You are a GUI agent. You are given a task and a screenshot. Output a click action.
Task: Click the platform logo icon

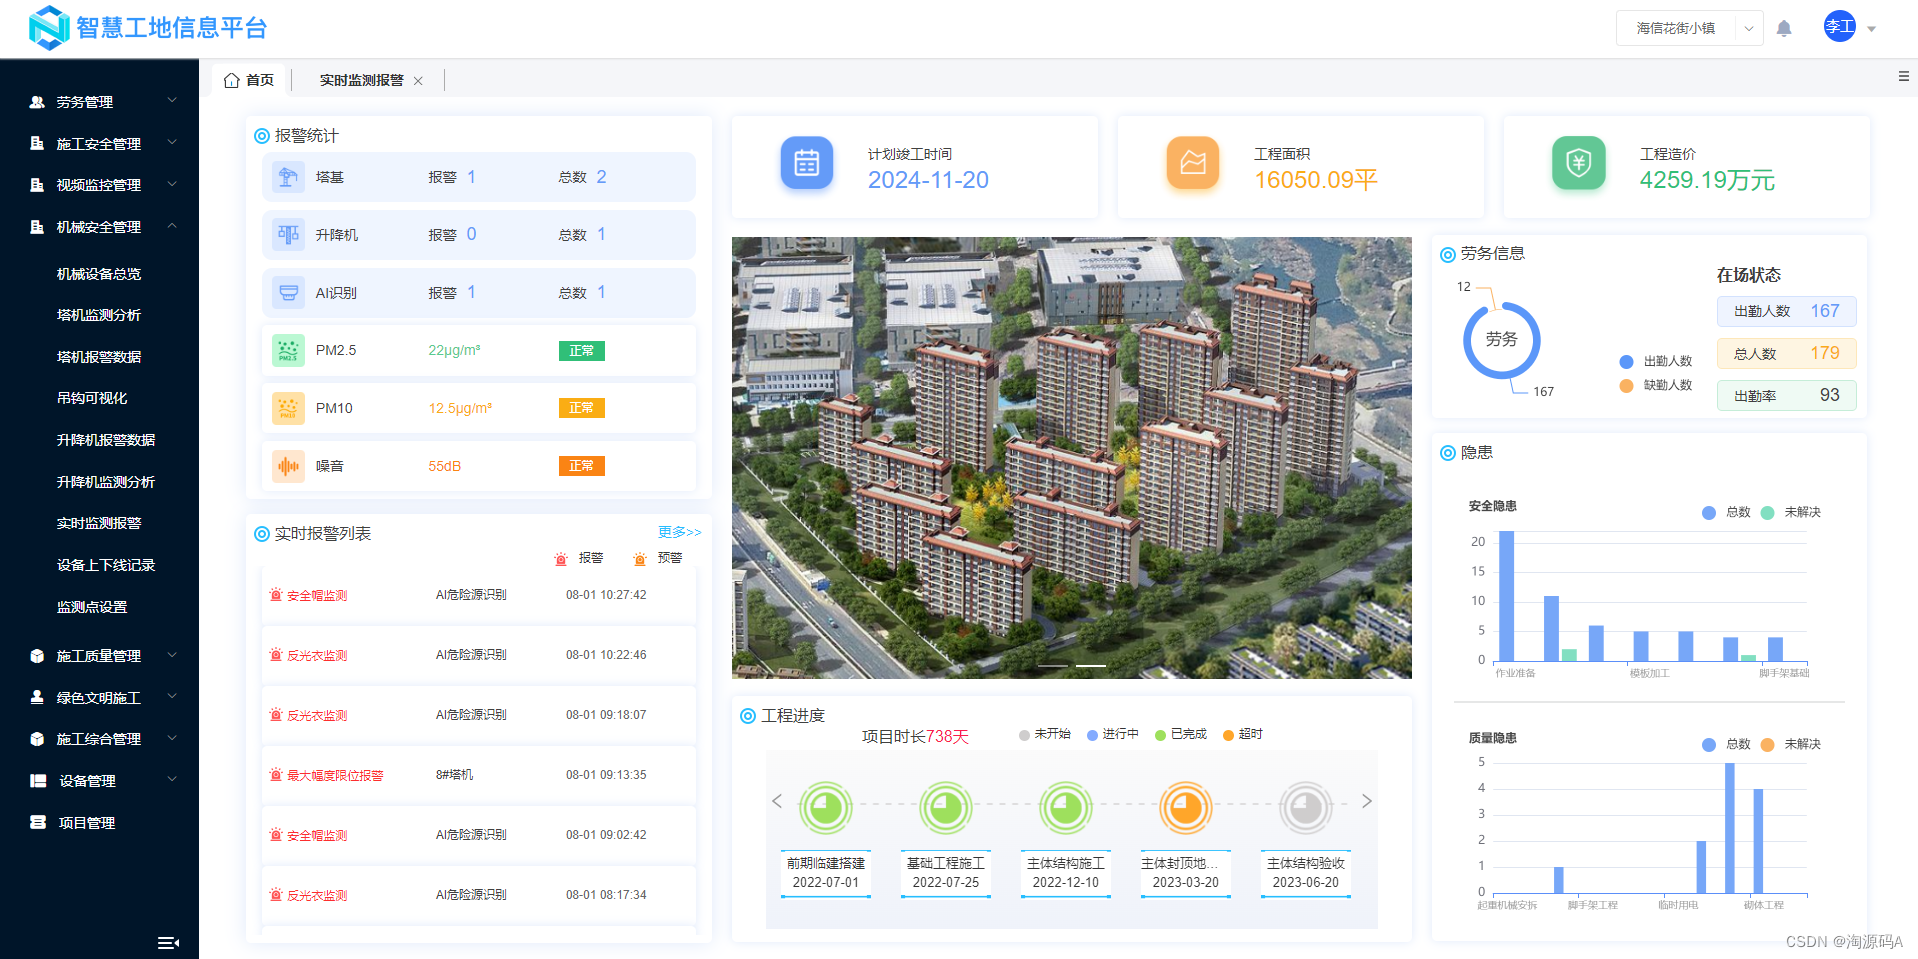tap(49, 27)
